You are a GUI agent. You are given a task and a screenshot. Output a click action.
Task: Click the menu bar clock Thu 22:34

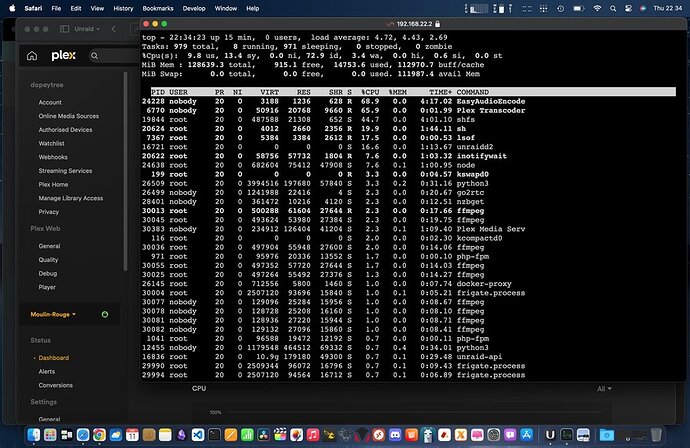[x=668, y=8]
